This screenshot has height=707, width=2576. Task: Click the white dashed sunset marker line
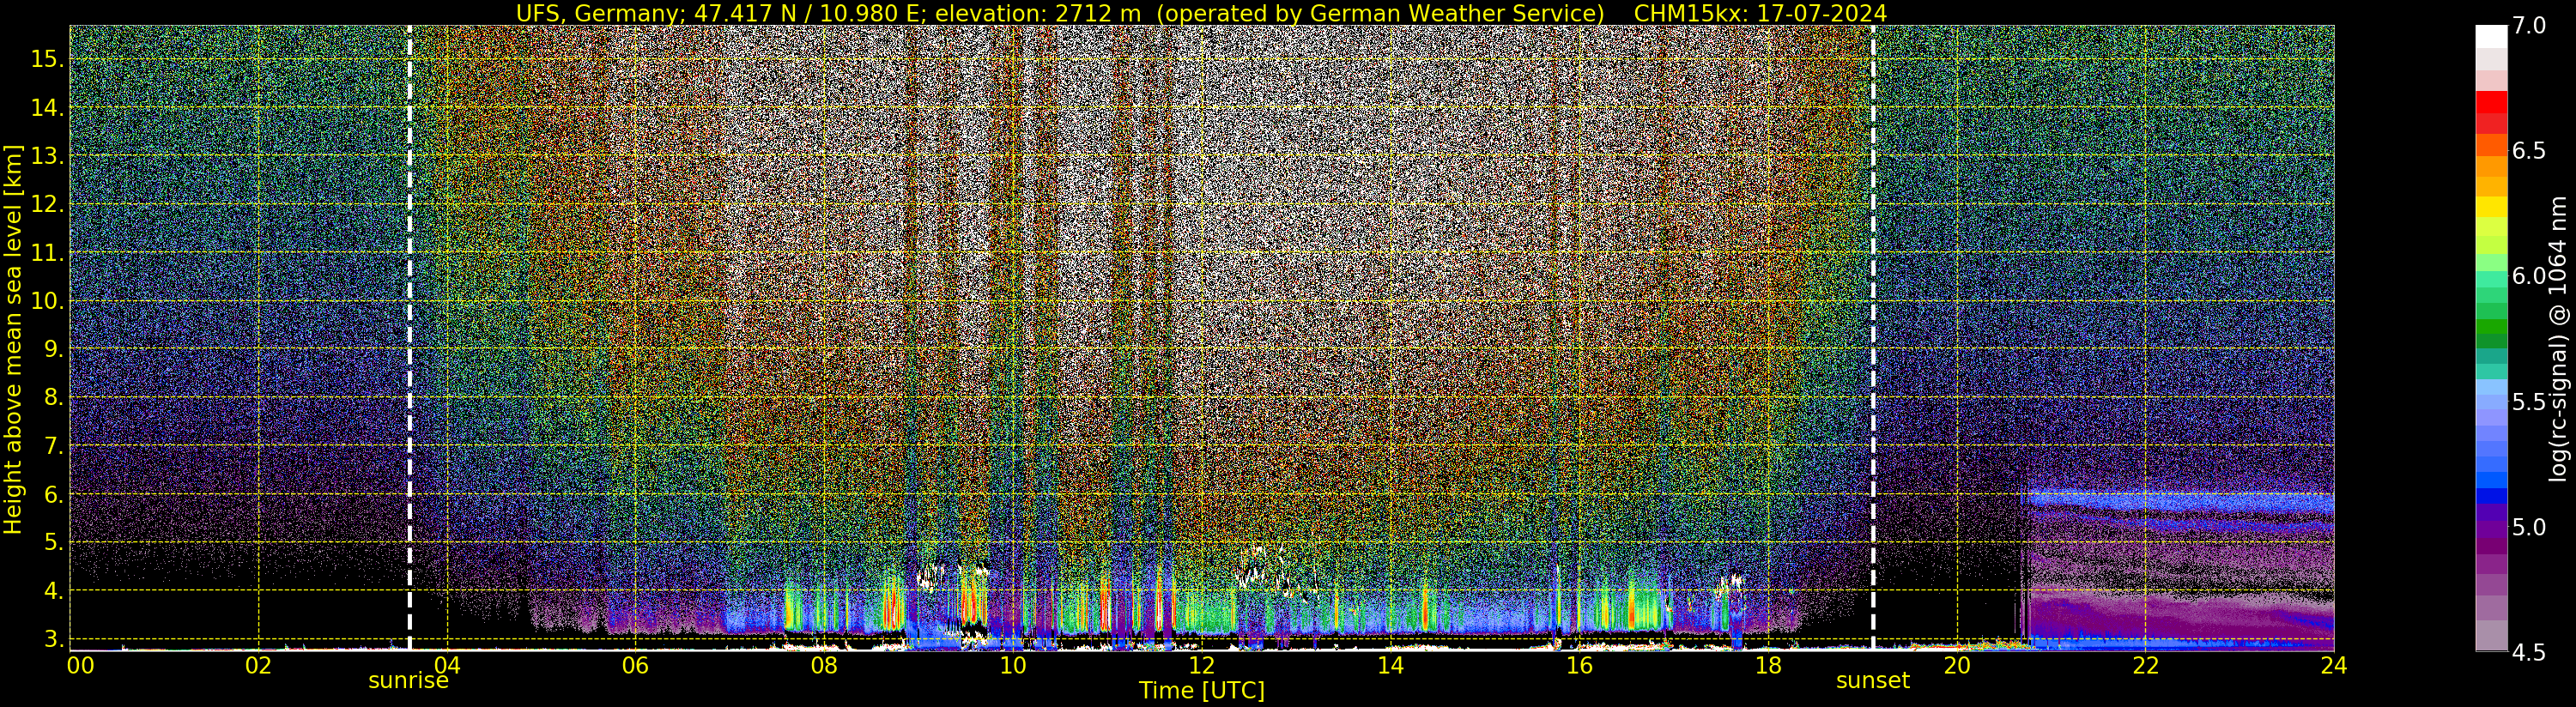click(x=1873, y=338)
